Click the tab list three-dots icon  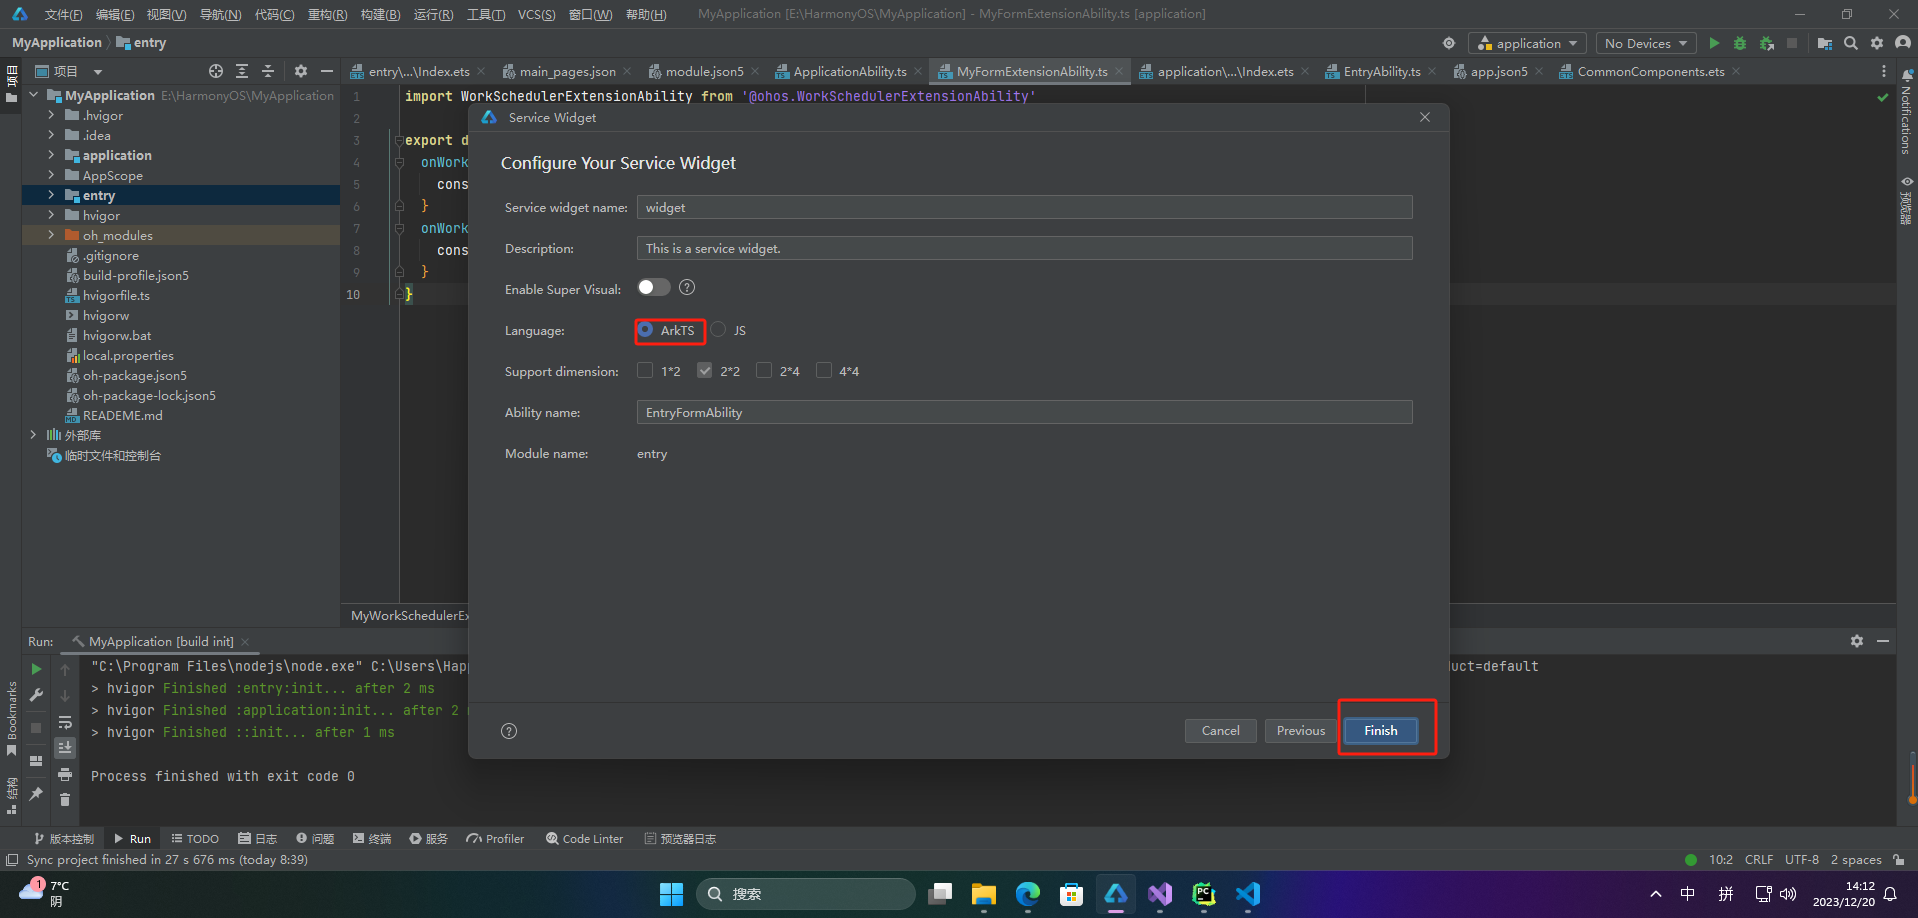[1884, 71]
